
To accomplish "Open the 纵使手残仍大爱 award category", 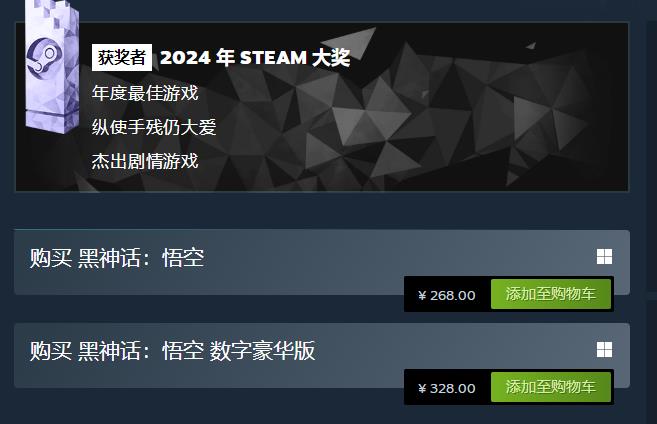I will 154,127.
